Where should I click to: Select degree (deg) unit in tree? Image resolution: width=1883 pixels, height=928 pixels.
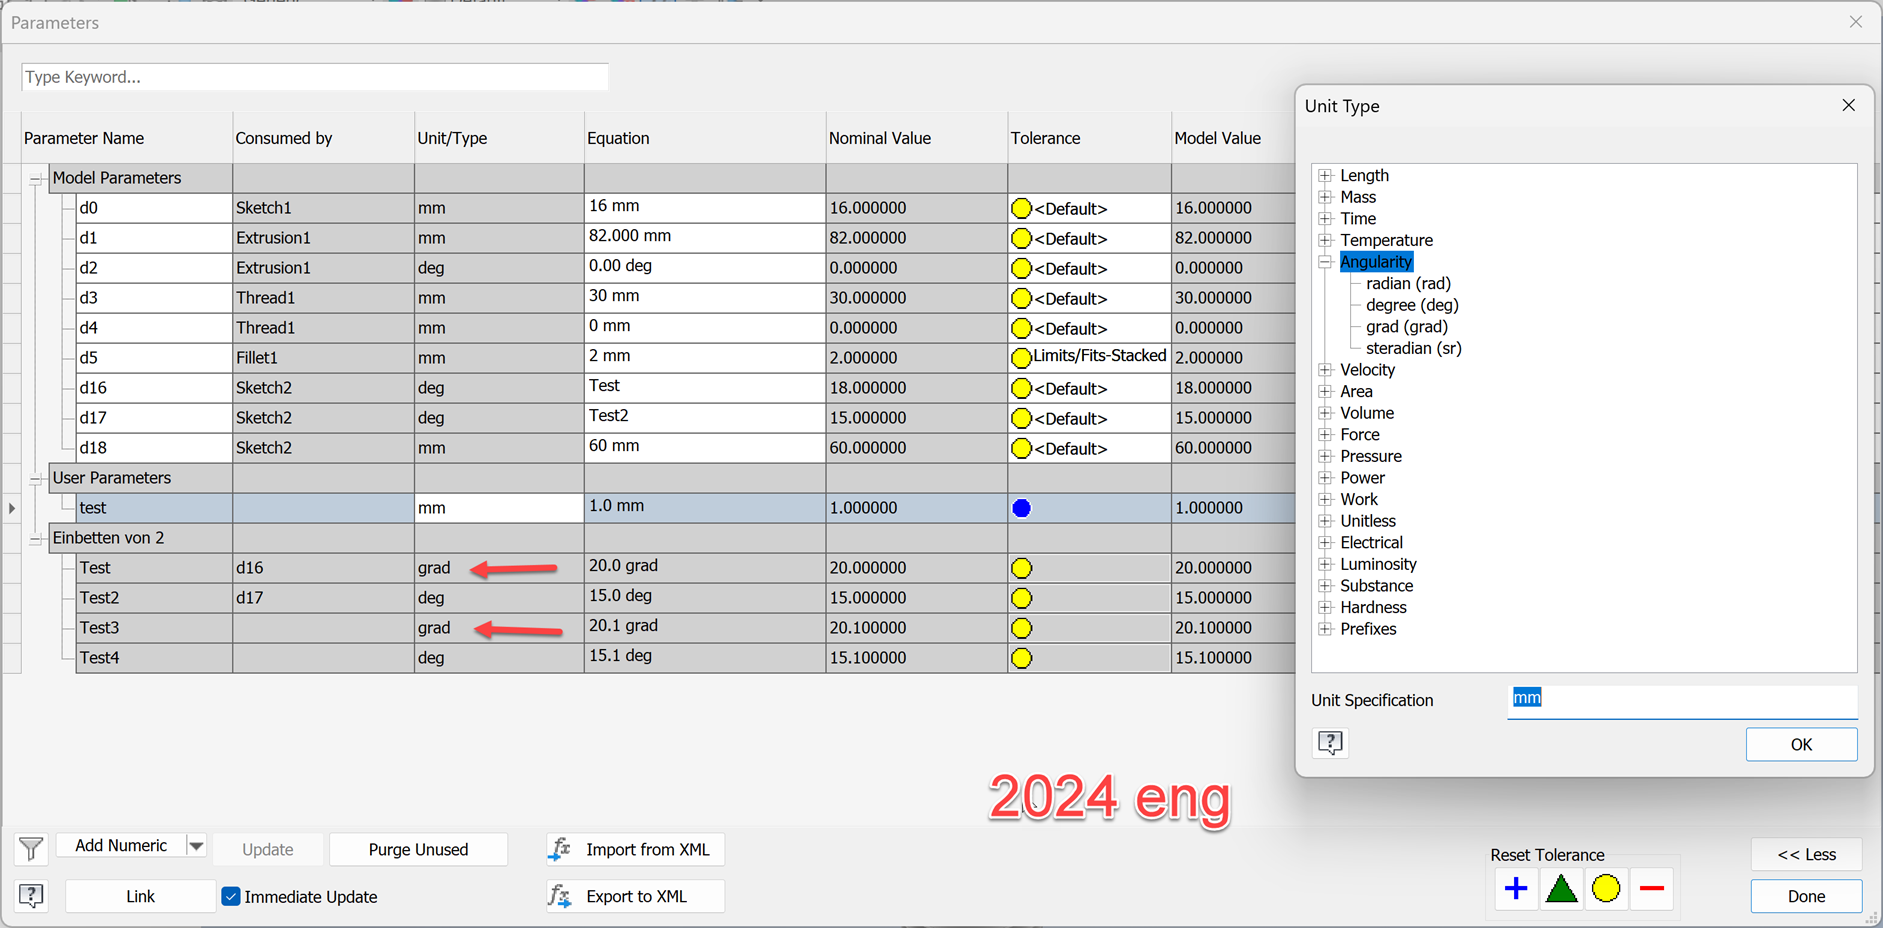(x=1412, y=305)
